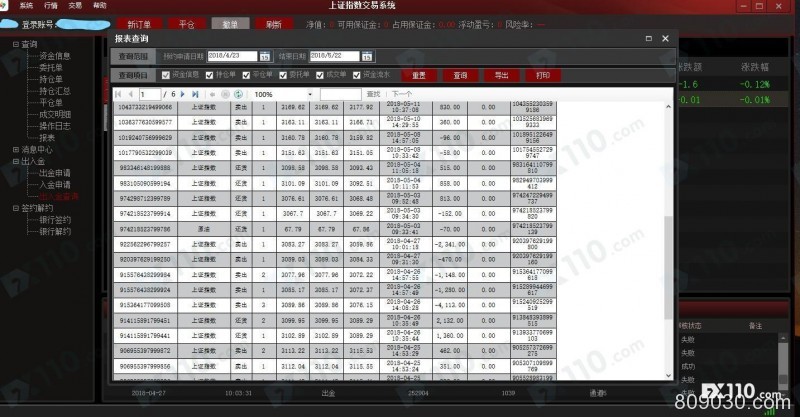Stop report rendering icon
The width and height of the screenshot is (800, 417).
pyautogui.click(x=225, y=94)
